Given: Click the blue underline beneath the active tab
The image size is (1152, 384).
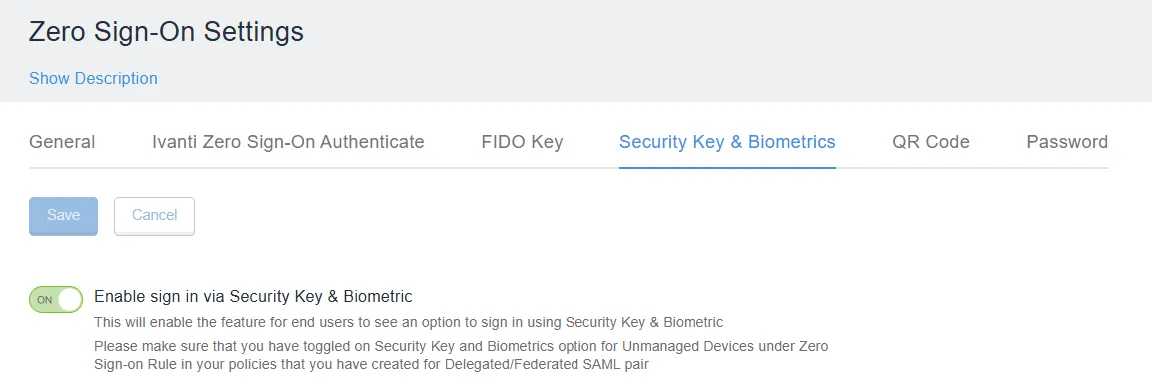Looking at the screenshot, I should (x=727, y=167).
